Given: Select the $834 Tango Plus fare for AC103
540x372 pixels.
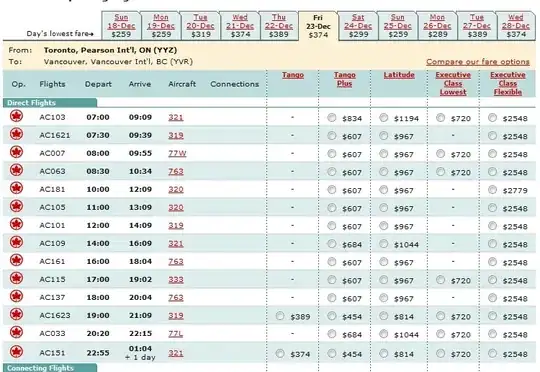Looking at the screenshot, I should (332, 118).
